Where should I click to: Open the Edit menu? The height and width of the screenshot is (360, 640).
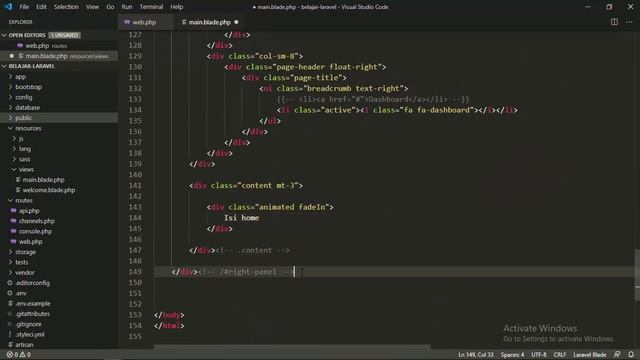[x=41, y=7]
